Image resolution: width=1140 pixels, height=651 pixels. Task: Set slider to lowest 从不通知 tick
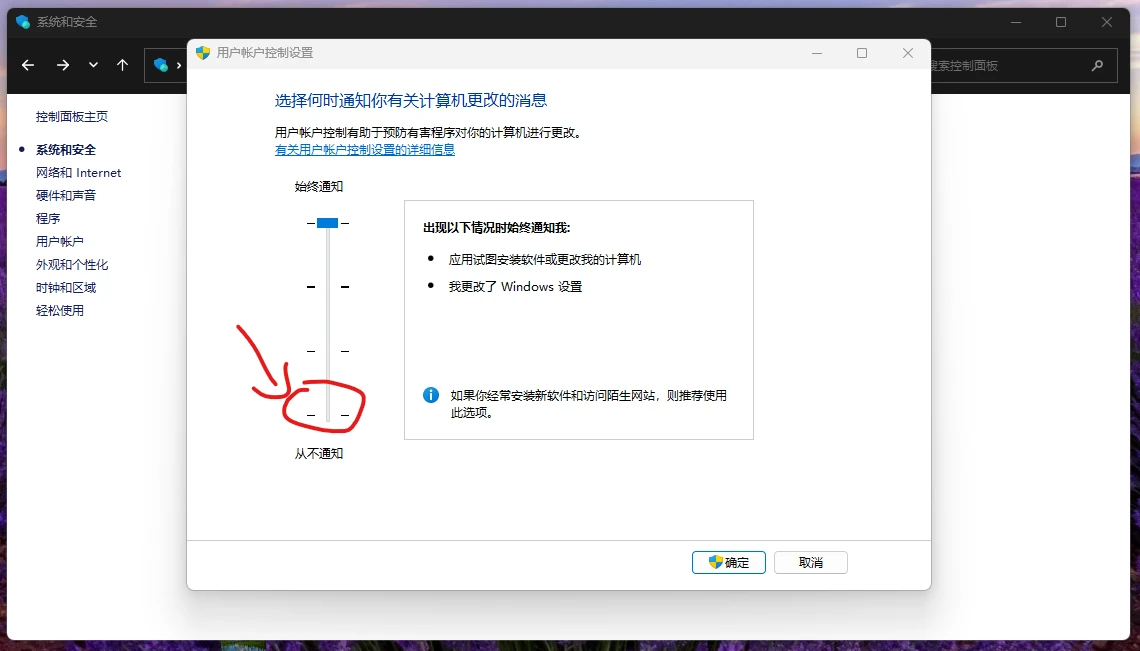(x=327, y=414)
